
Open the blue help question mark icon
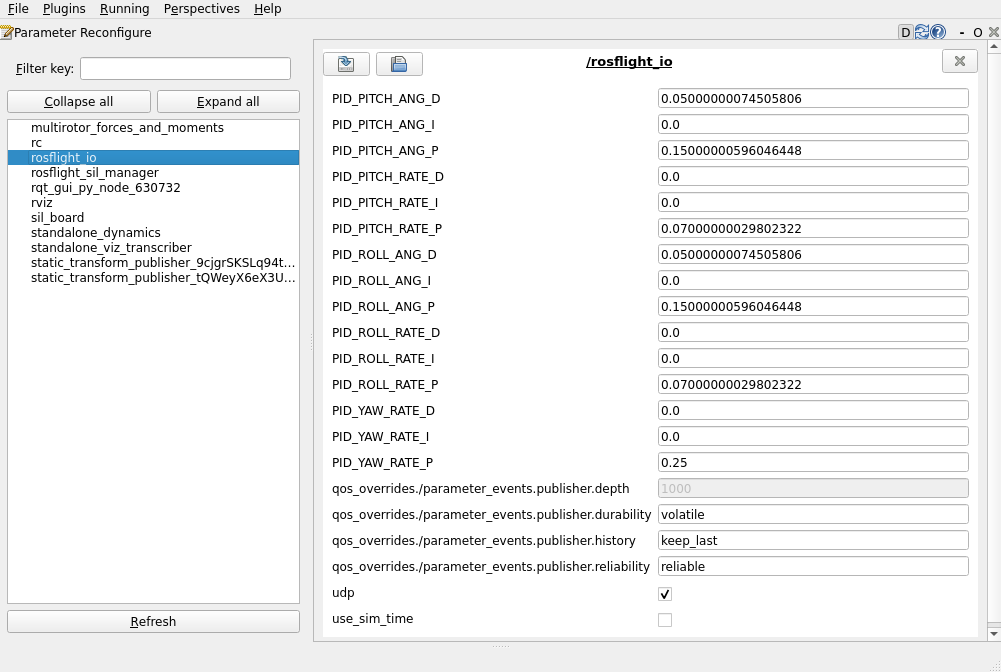click(937, 32)
